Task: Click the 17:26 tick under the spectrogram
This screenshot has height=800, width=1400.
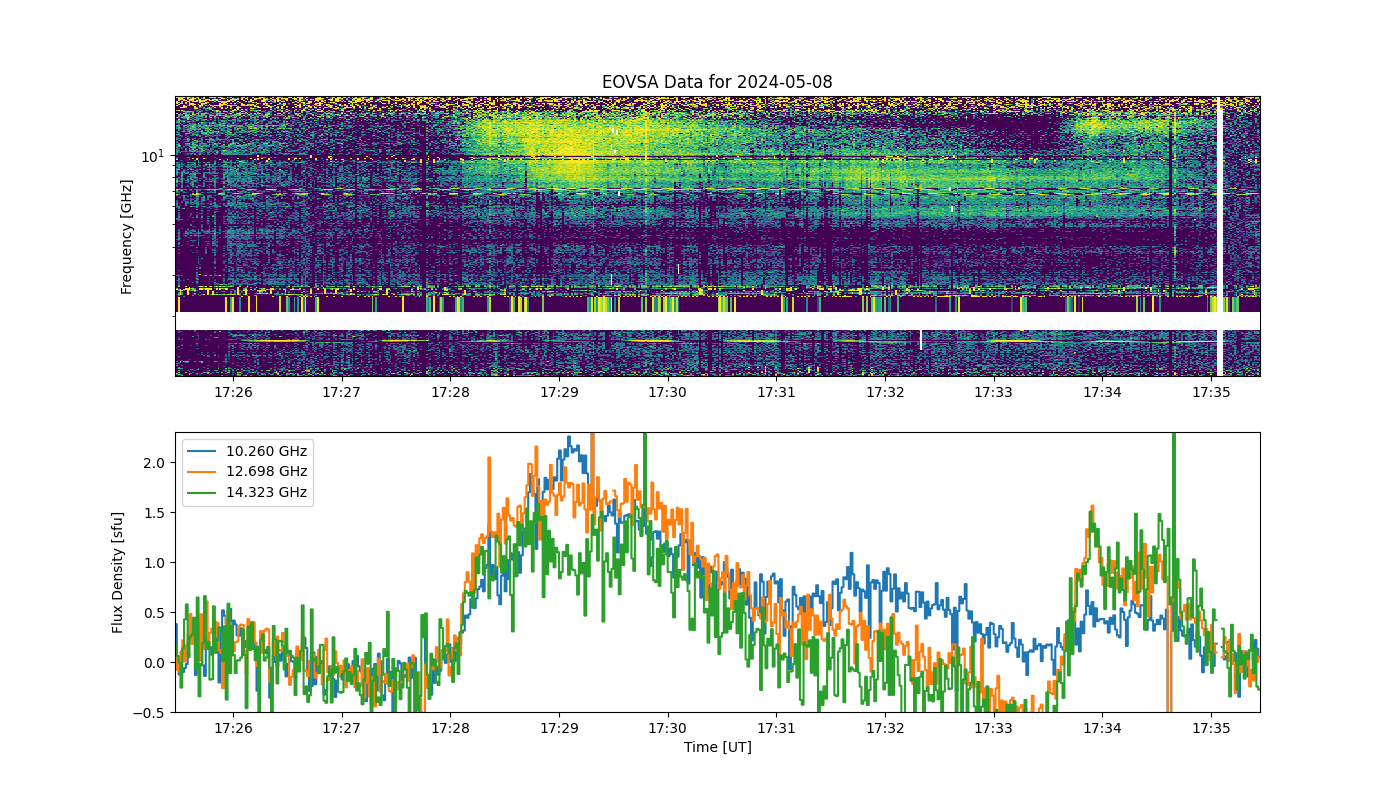Action: pos(233,392)
